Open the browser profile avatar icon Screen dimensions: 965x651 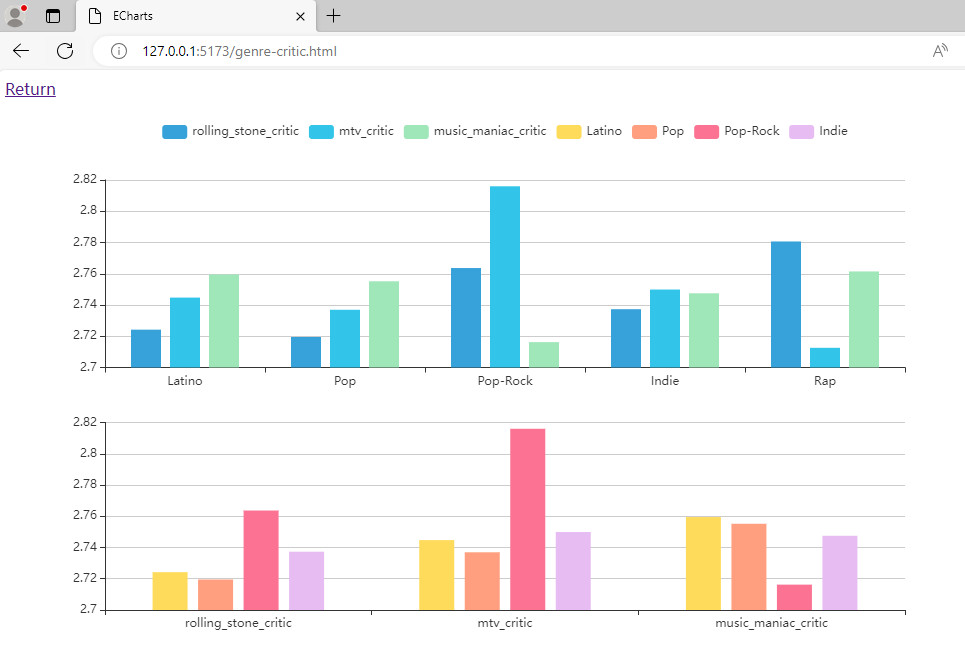coord(15,16)
